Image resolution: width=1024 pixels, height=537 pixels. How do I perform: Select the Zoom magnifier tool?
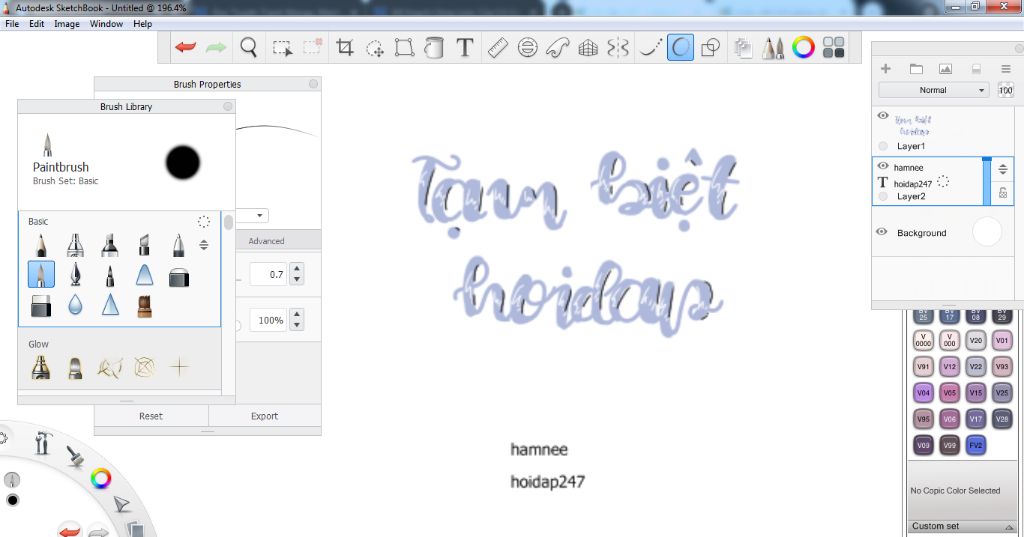(248, 48)
